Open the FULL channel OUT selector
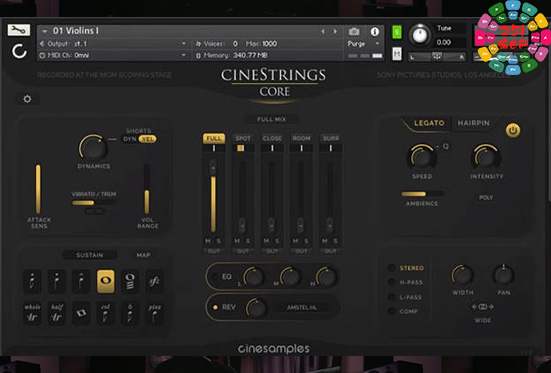This screenshot has width=551, height=373. 213,251
